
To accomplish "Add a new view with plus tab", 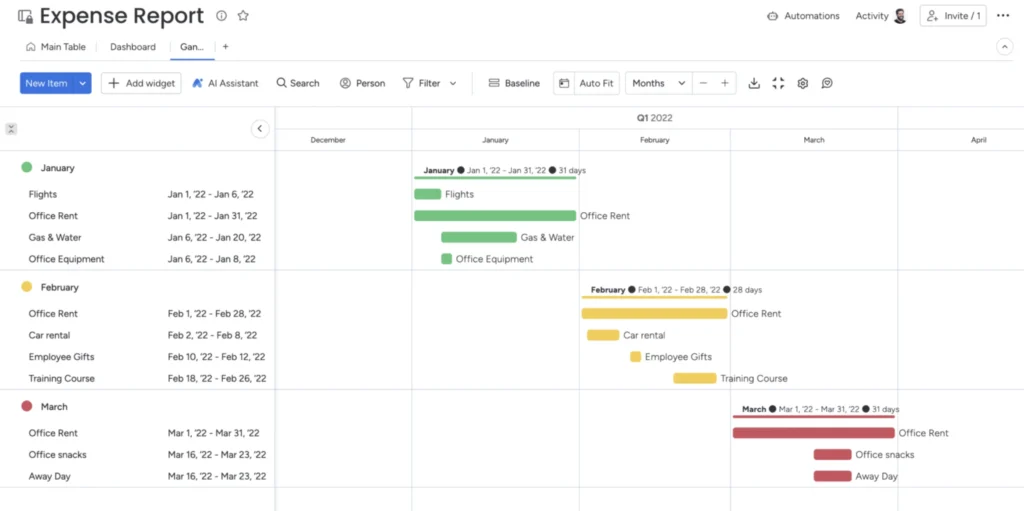I will click(225, 47).
